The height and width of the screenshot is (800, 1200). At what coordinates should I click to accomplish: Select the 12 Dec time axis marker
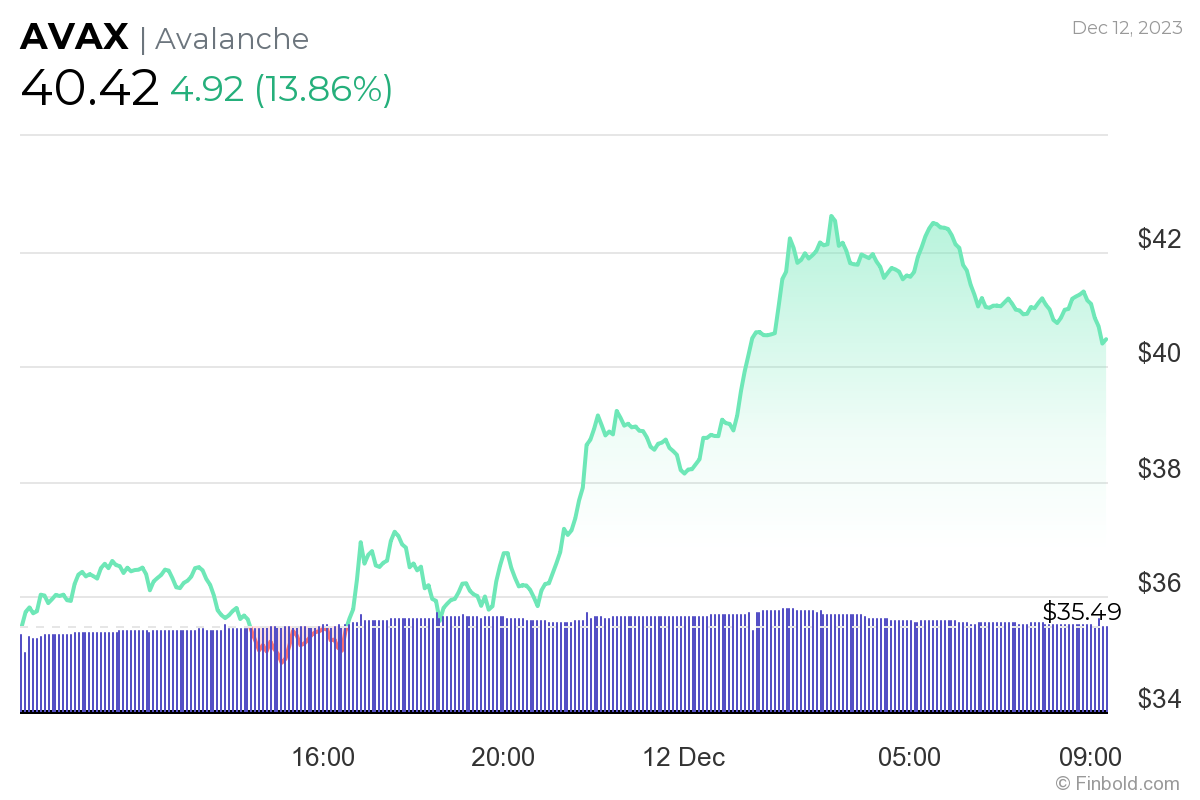pos(687,757)
